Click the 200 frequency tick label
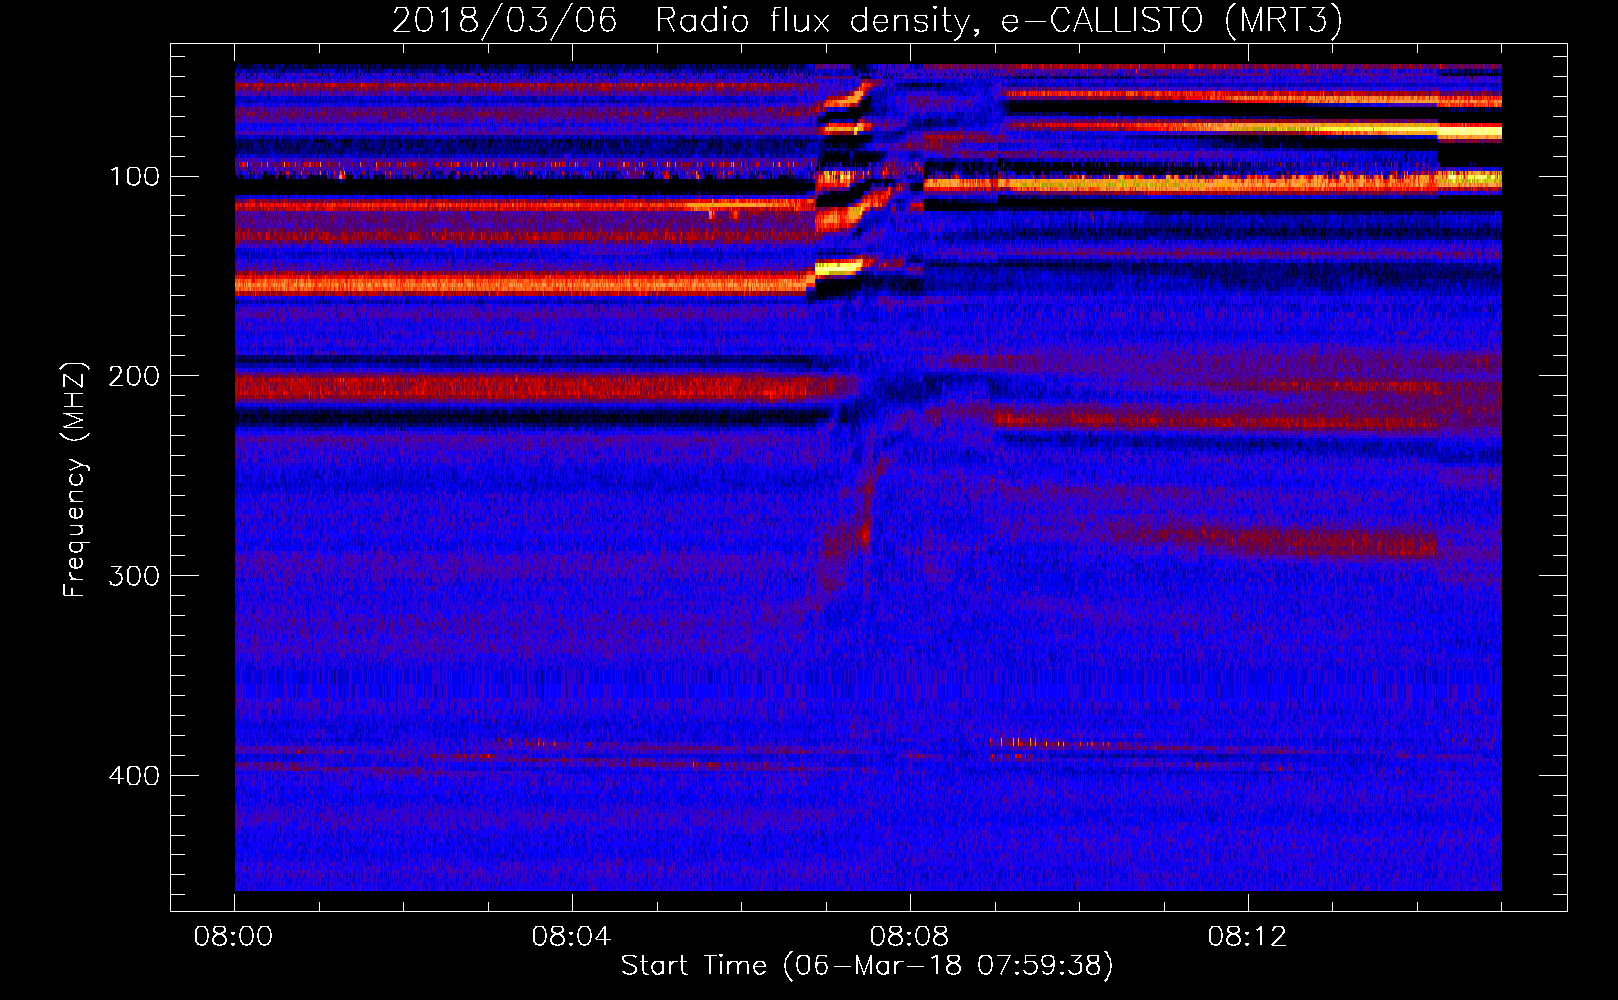The width and height of the screenshot is (1618, 1000). (x=134, y=376)
